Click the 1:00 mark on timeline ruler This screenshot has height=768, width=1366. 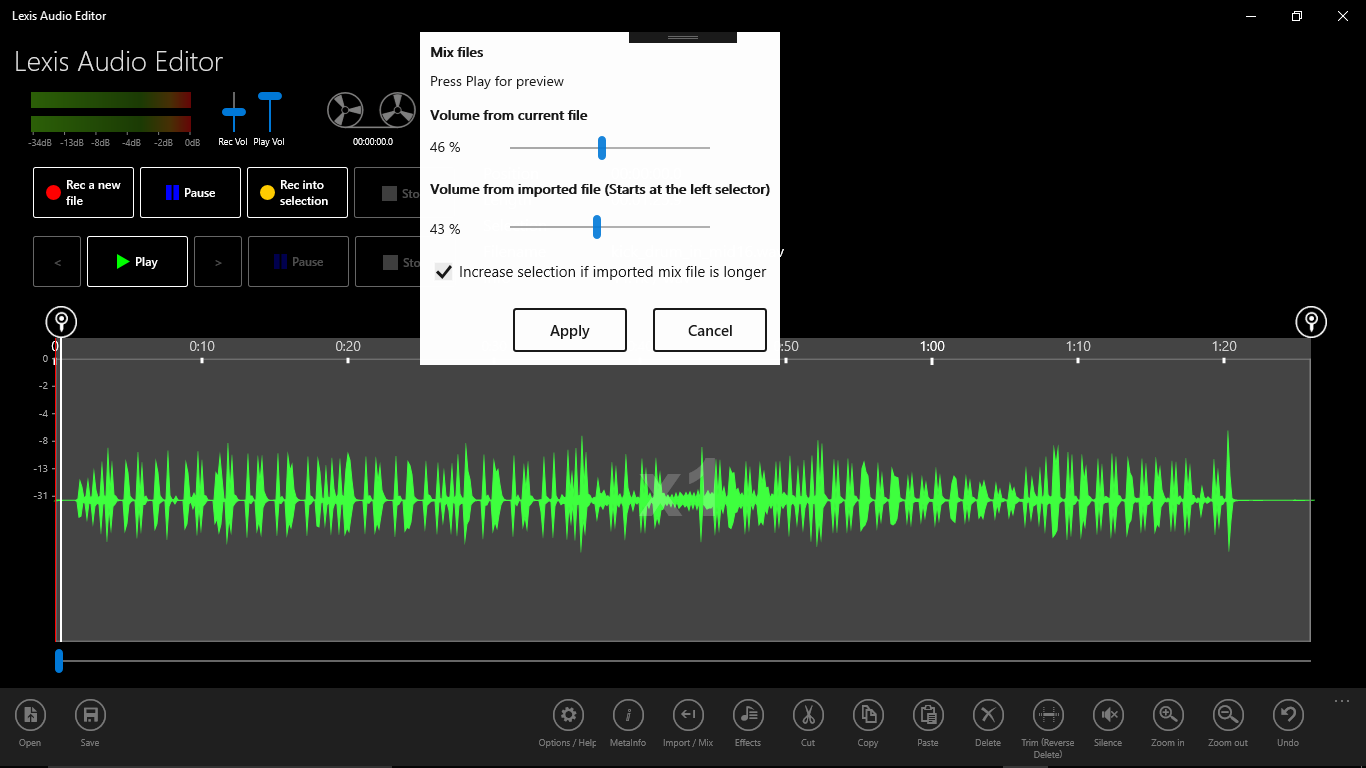[932, 346]
